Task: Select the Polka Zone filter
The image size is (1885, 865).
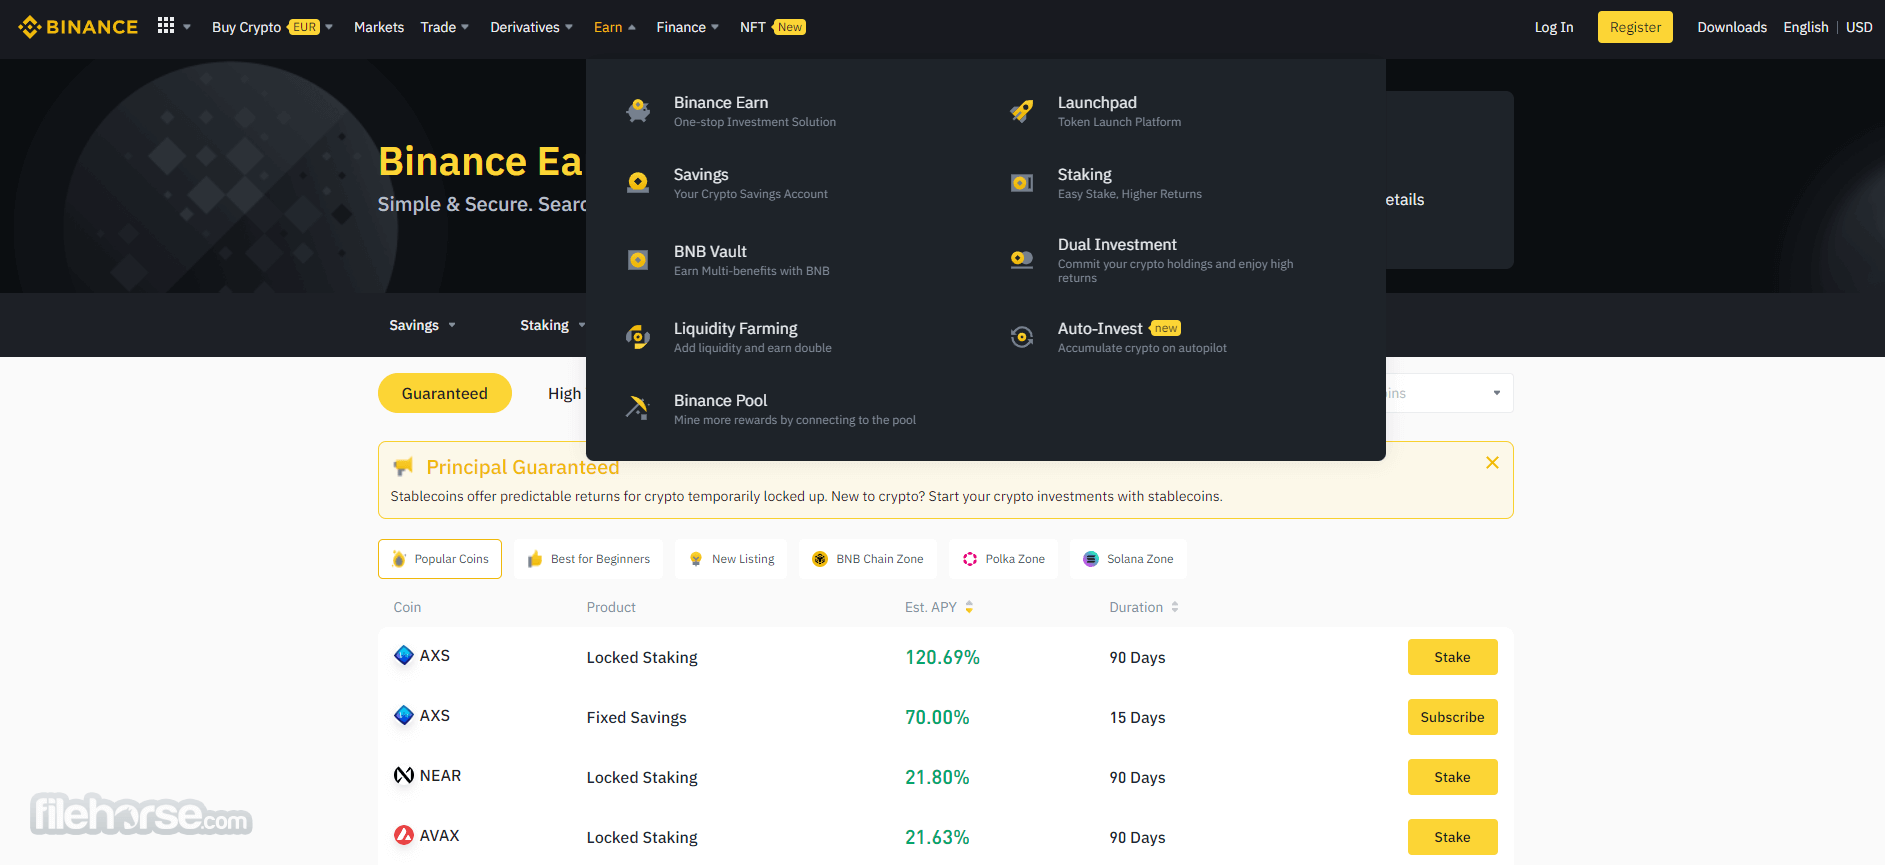Action: tap(1003, 559)
